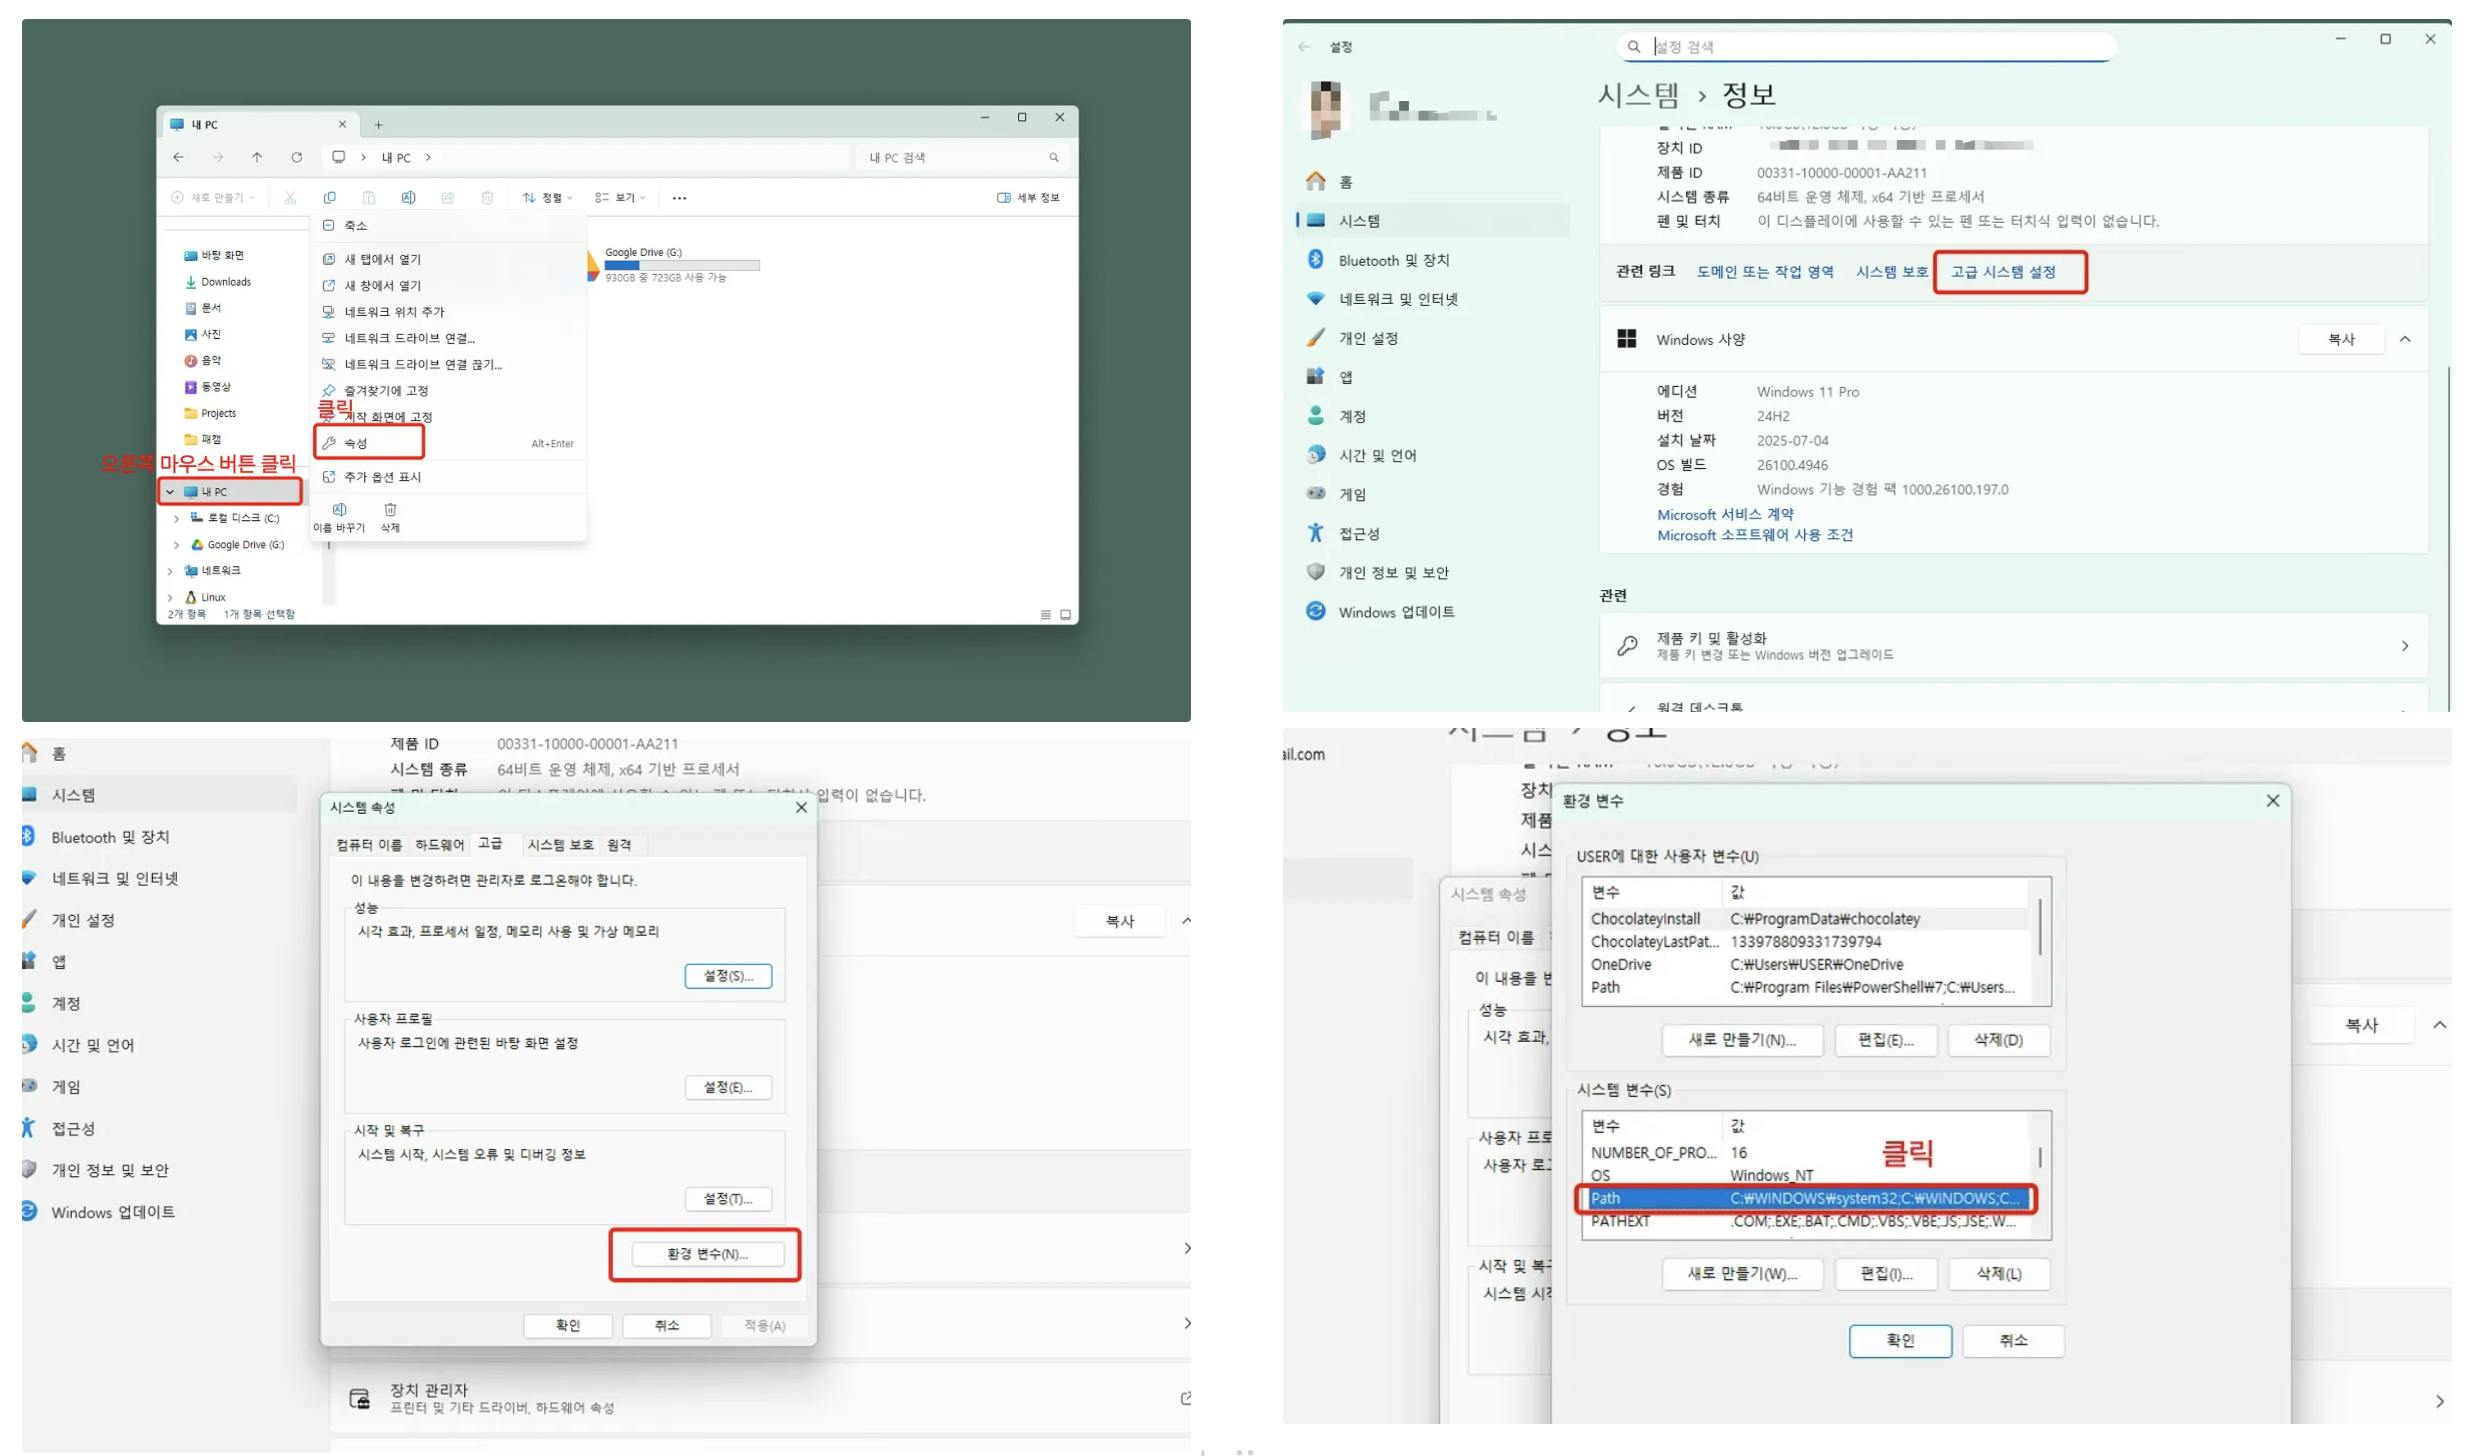Viewport: 2482px width, 1456px height.
Task: Click the copy icon in explorer toolbar
Action: (329, 197)
